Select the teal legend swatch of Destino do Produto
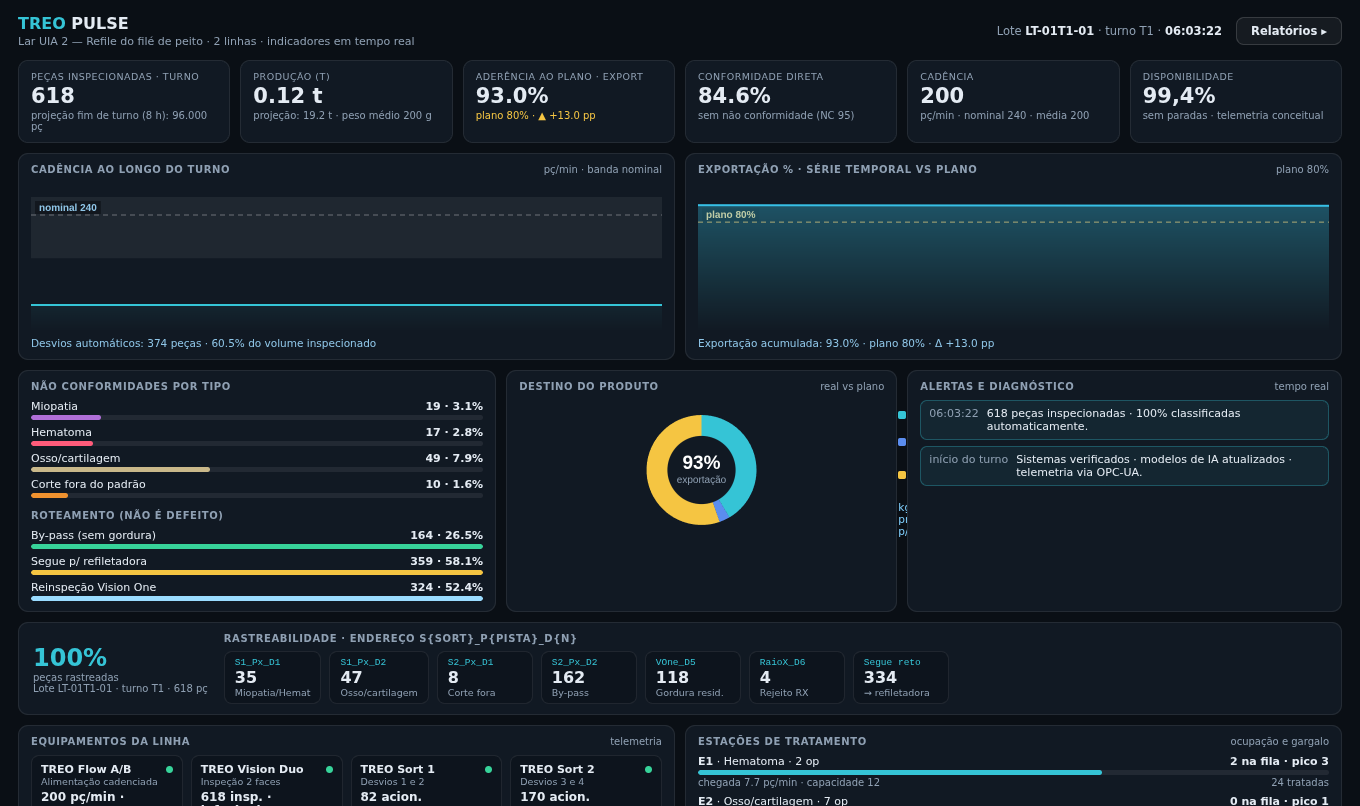This screenshot has width=1360, height=806. click(902, 415)
